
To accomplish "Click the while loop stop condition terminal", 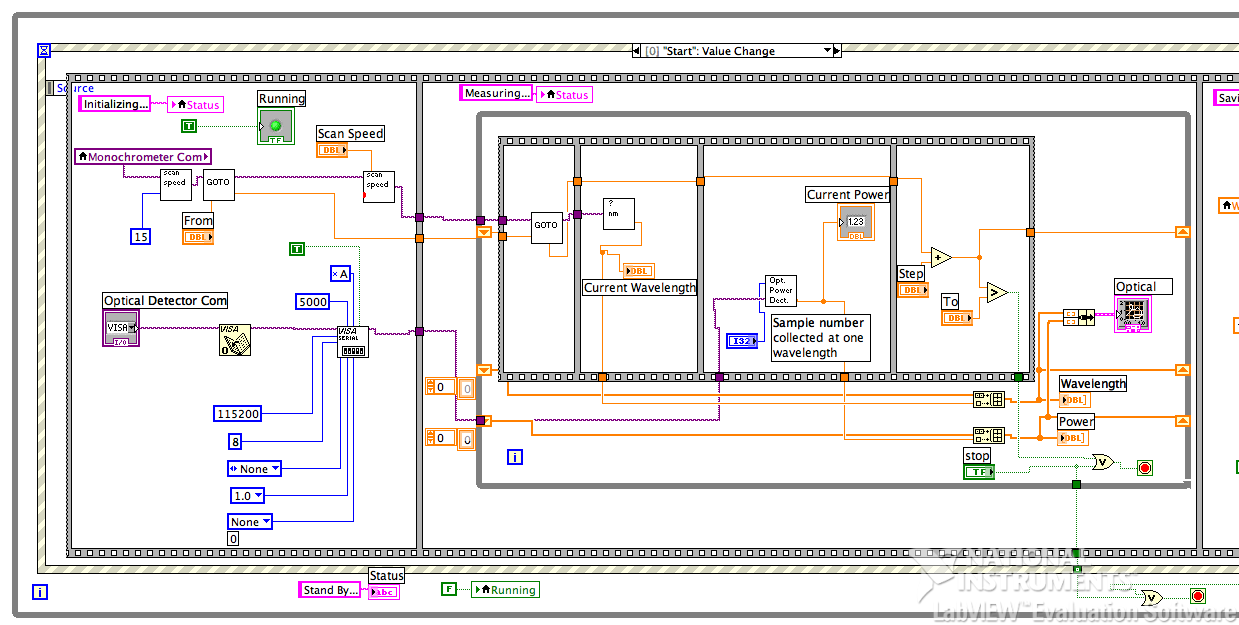I will pyautogui.click(x=1145, y=467).
